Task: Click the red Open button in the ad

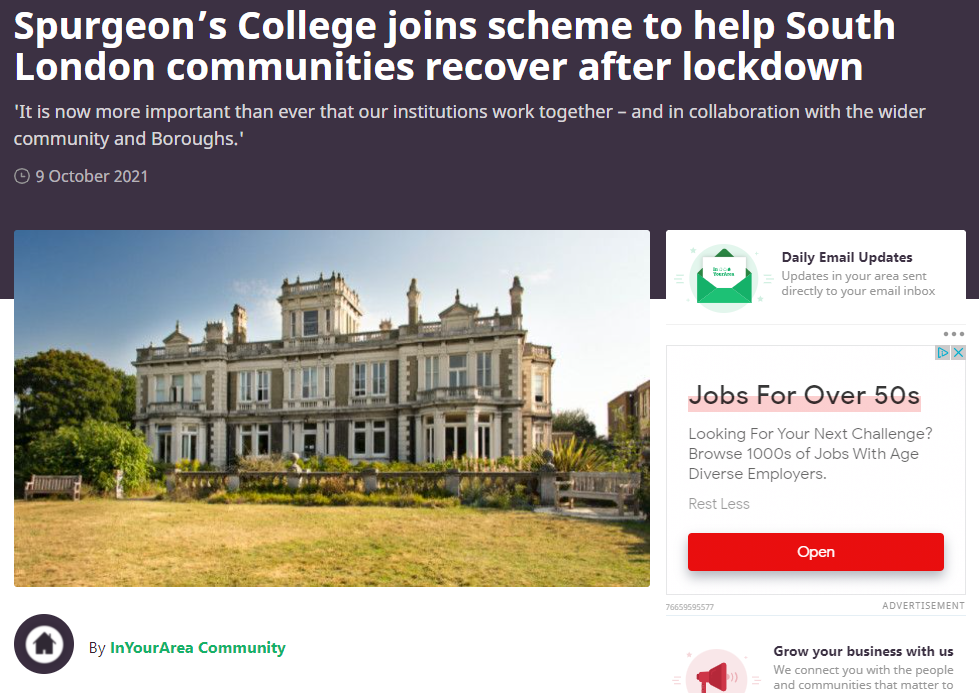Action: pyautogui.click(x=815, y=552)
